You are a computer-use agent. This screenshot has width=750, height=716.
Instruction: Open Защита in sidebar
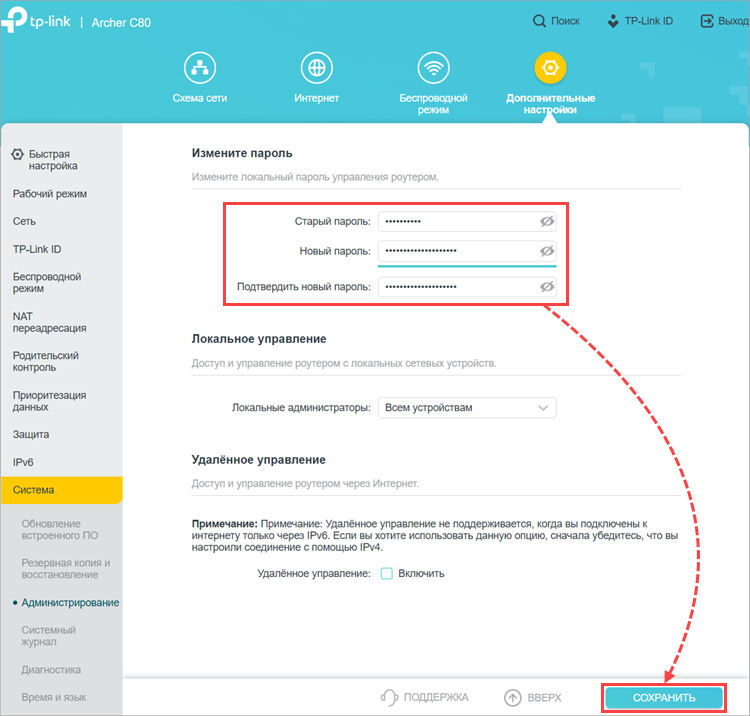point(31,435)
